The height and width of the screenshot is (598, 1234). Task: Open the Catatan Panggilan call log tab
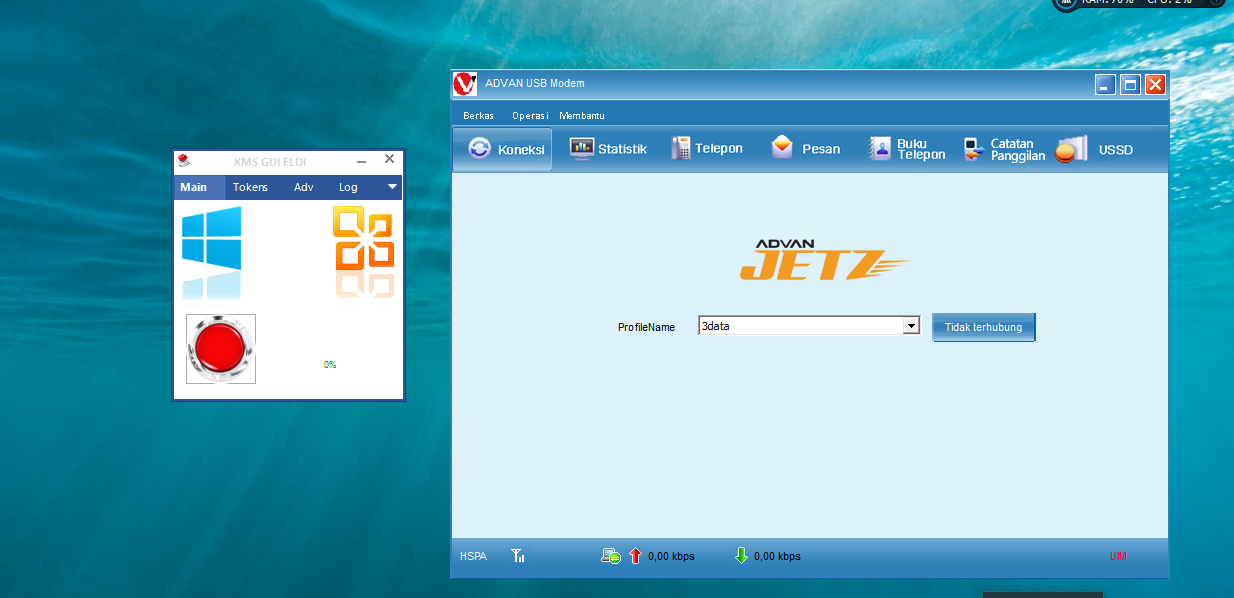1004,149
